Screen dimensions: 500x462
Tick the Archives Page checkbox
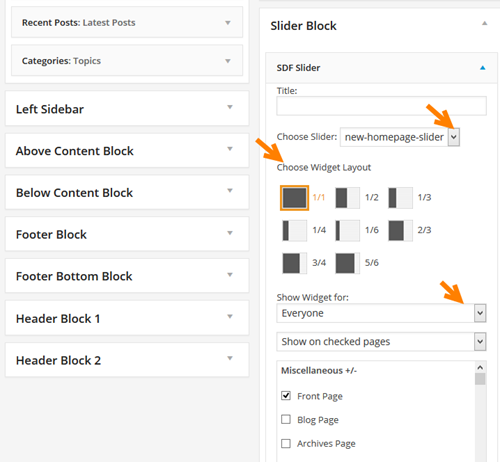[x=286, y=443]
